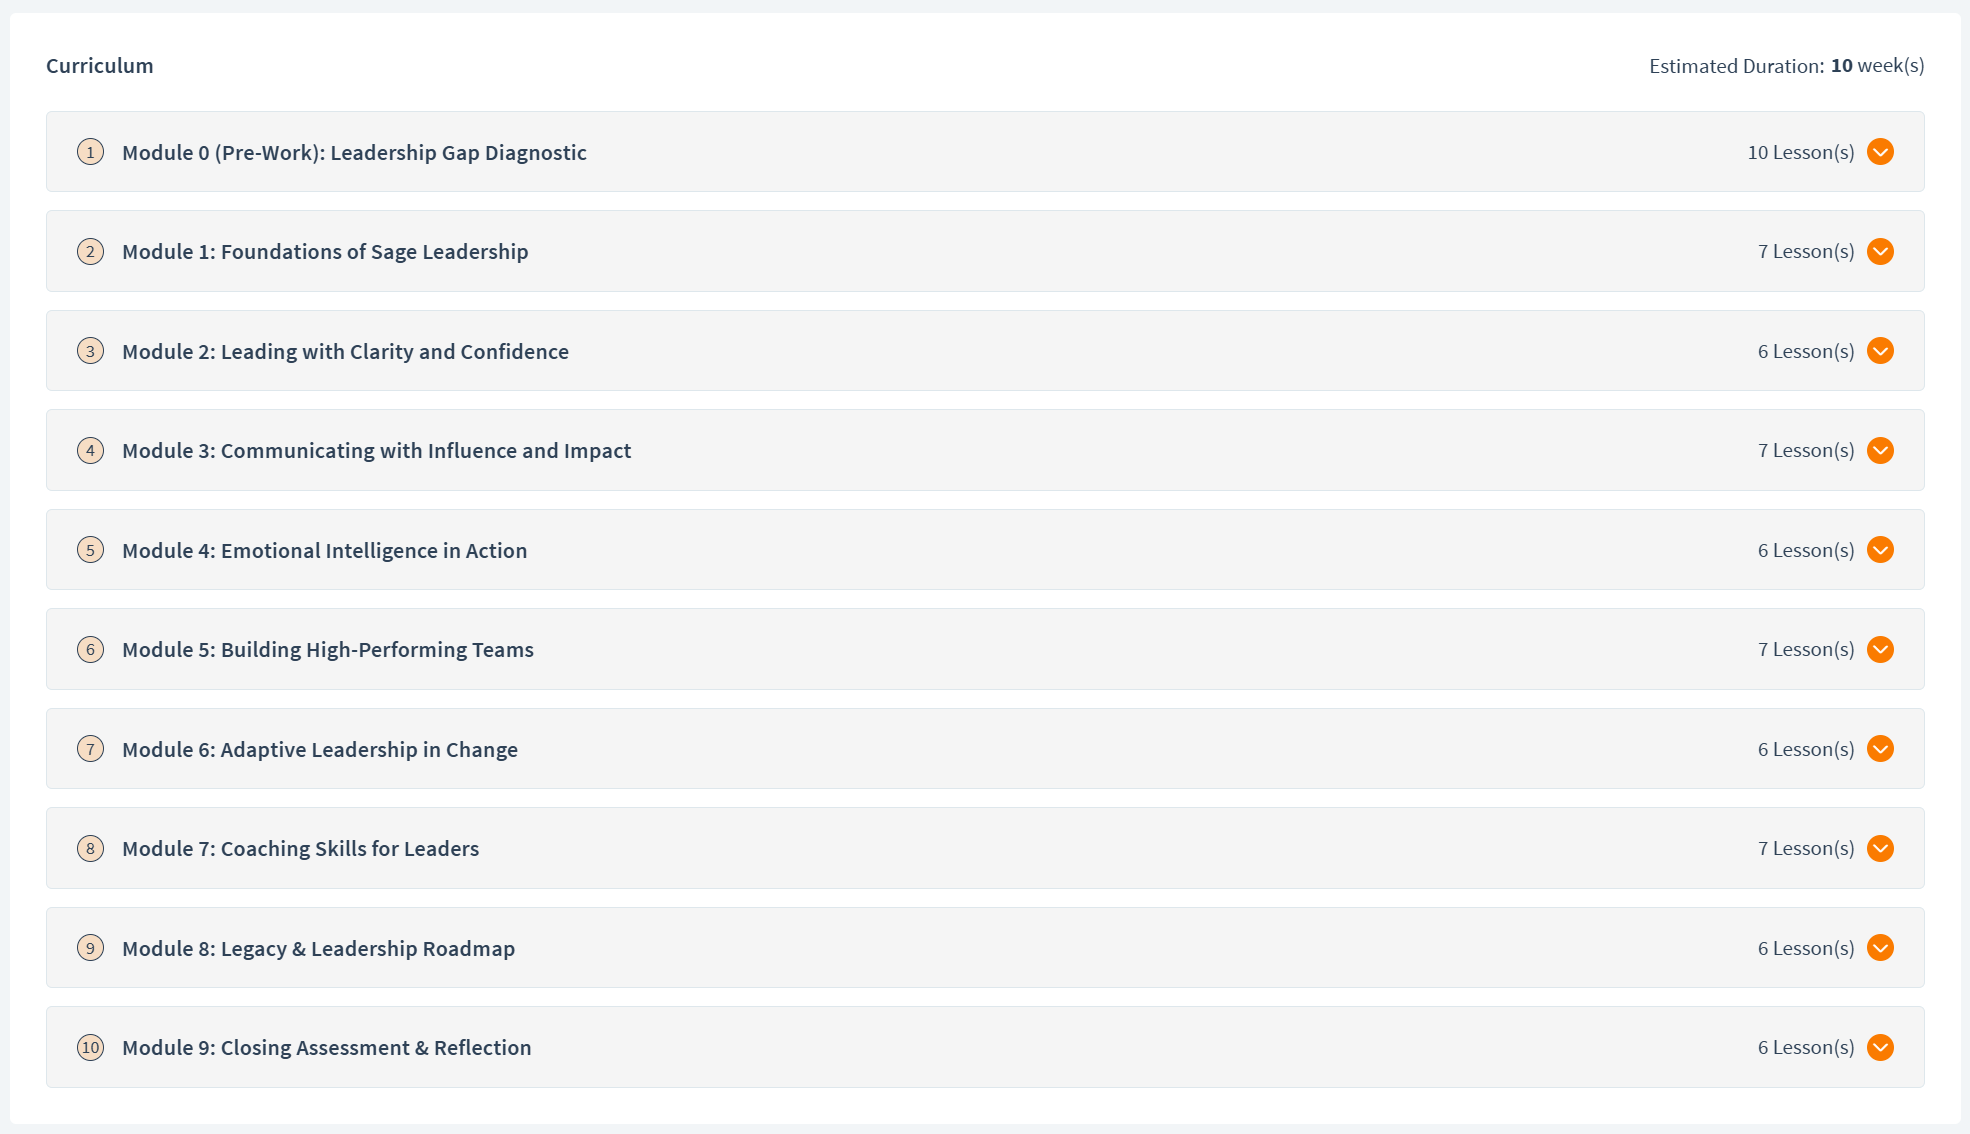
Task: Expand Module 6 Adaptive Leadership chevron
Action: (x=1880, y=749)
